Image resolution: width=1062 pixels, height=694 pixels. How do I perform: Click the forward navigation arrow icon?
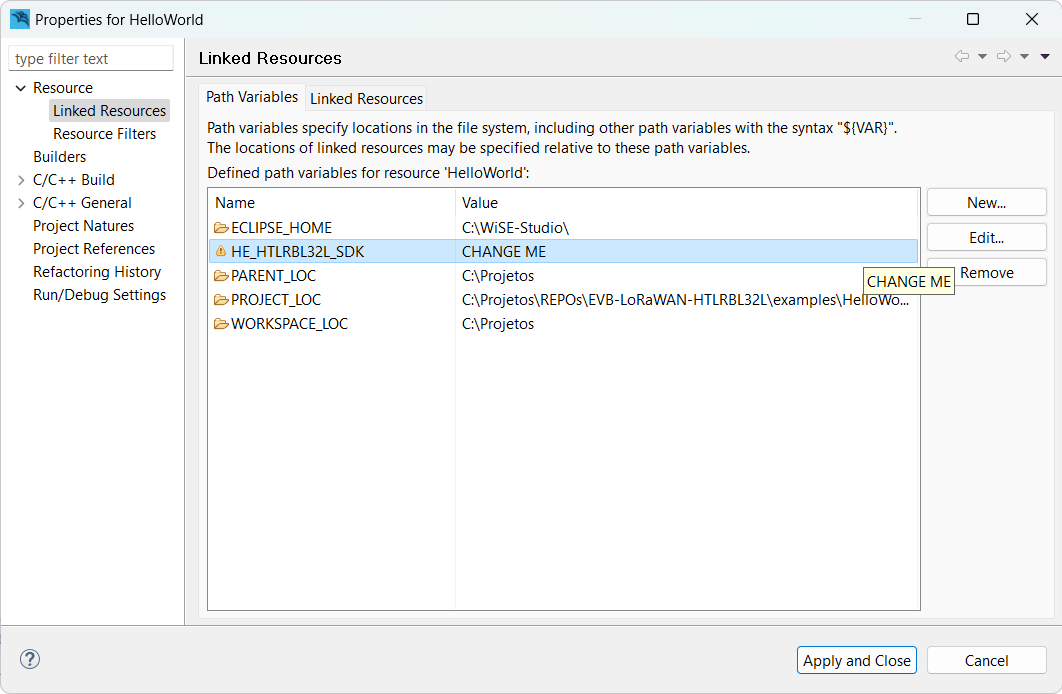click(1004, 57)
